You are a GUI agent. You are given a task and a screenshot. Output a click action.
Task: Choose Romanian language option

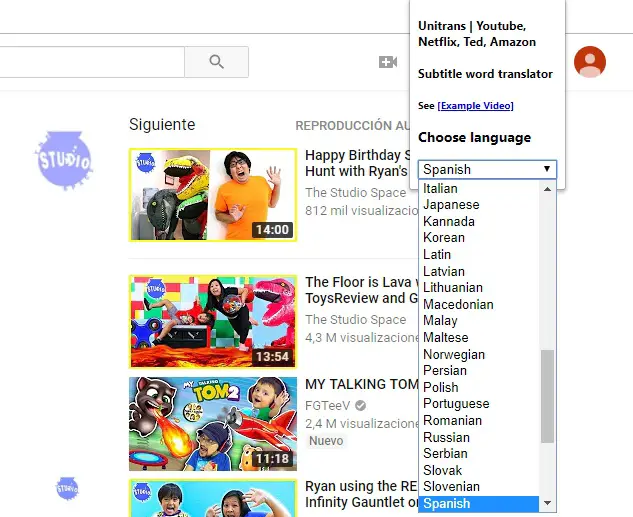(x=479, y=421)
